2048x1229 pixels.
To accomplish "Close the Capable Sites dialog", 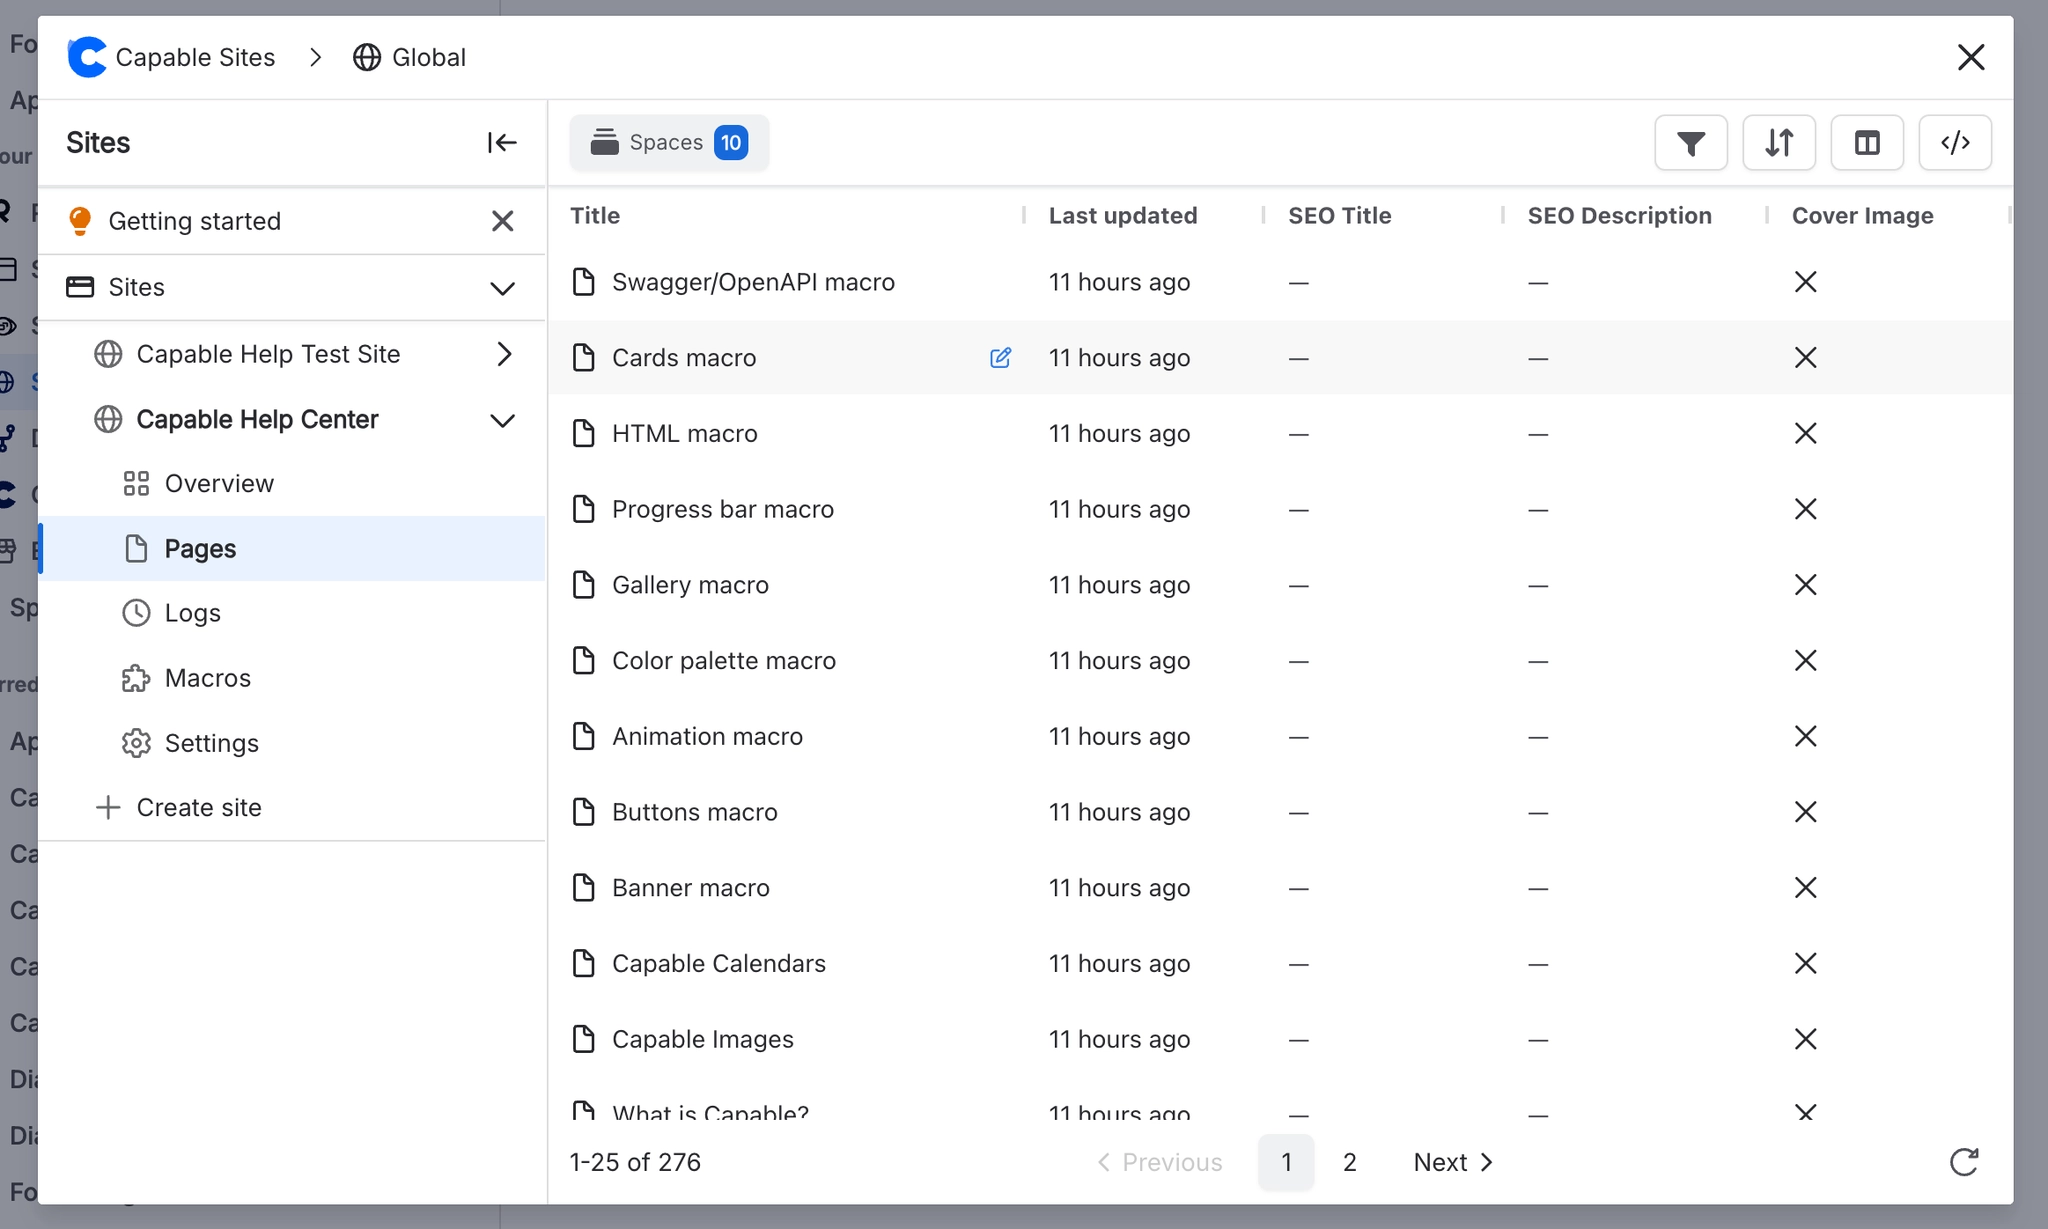I will tap(1970, 57).
